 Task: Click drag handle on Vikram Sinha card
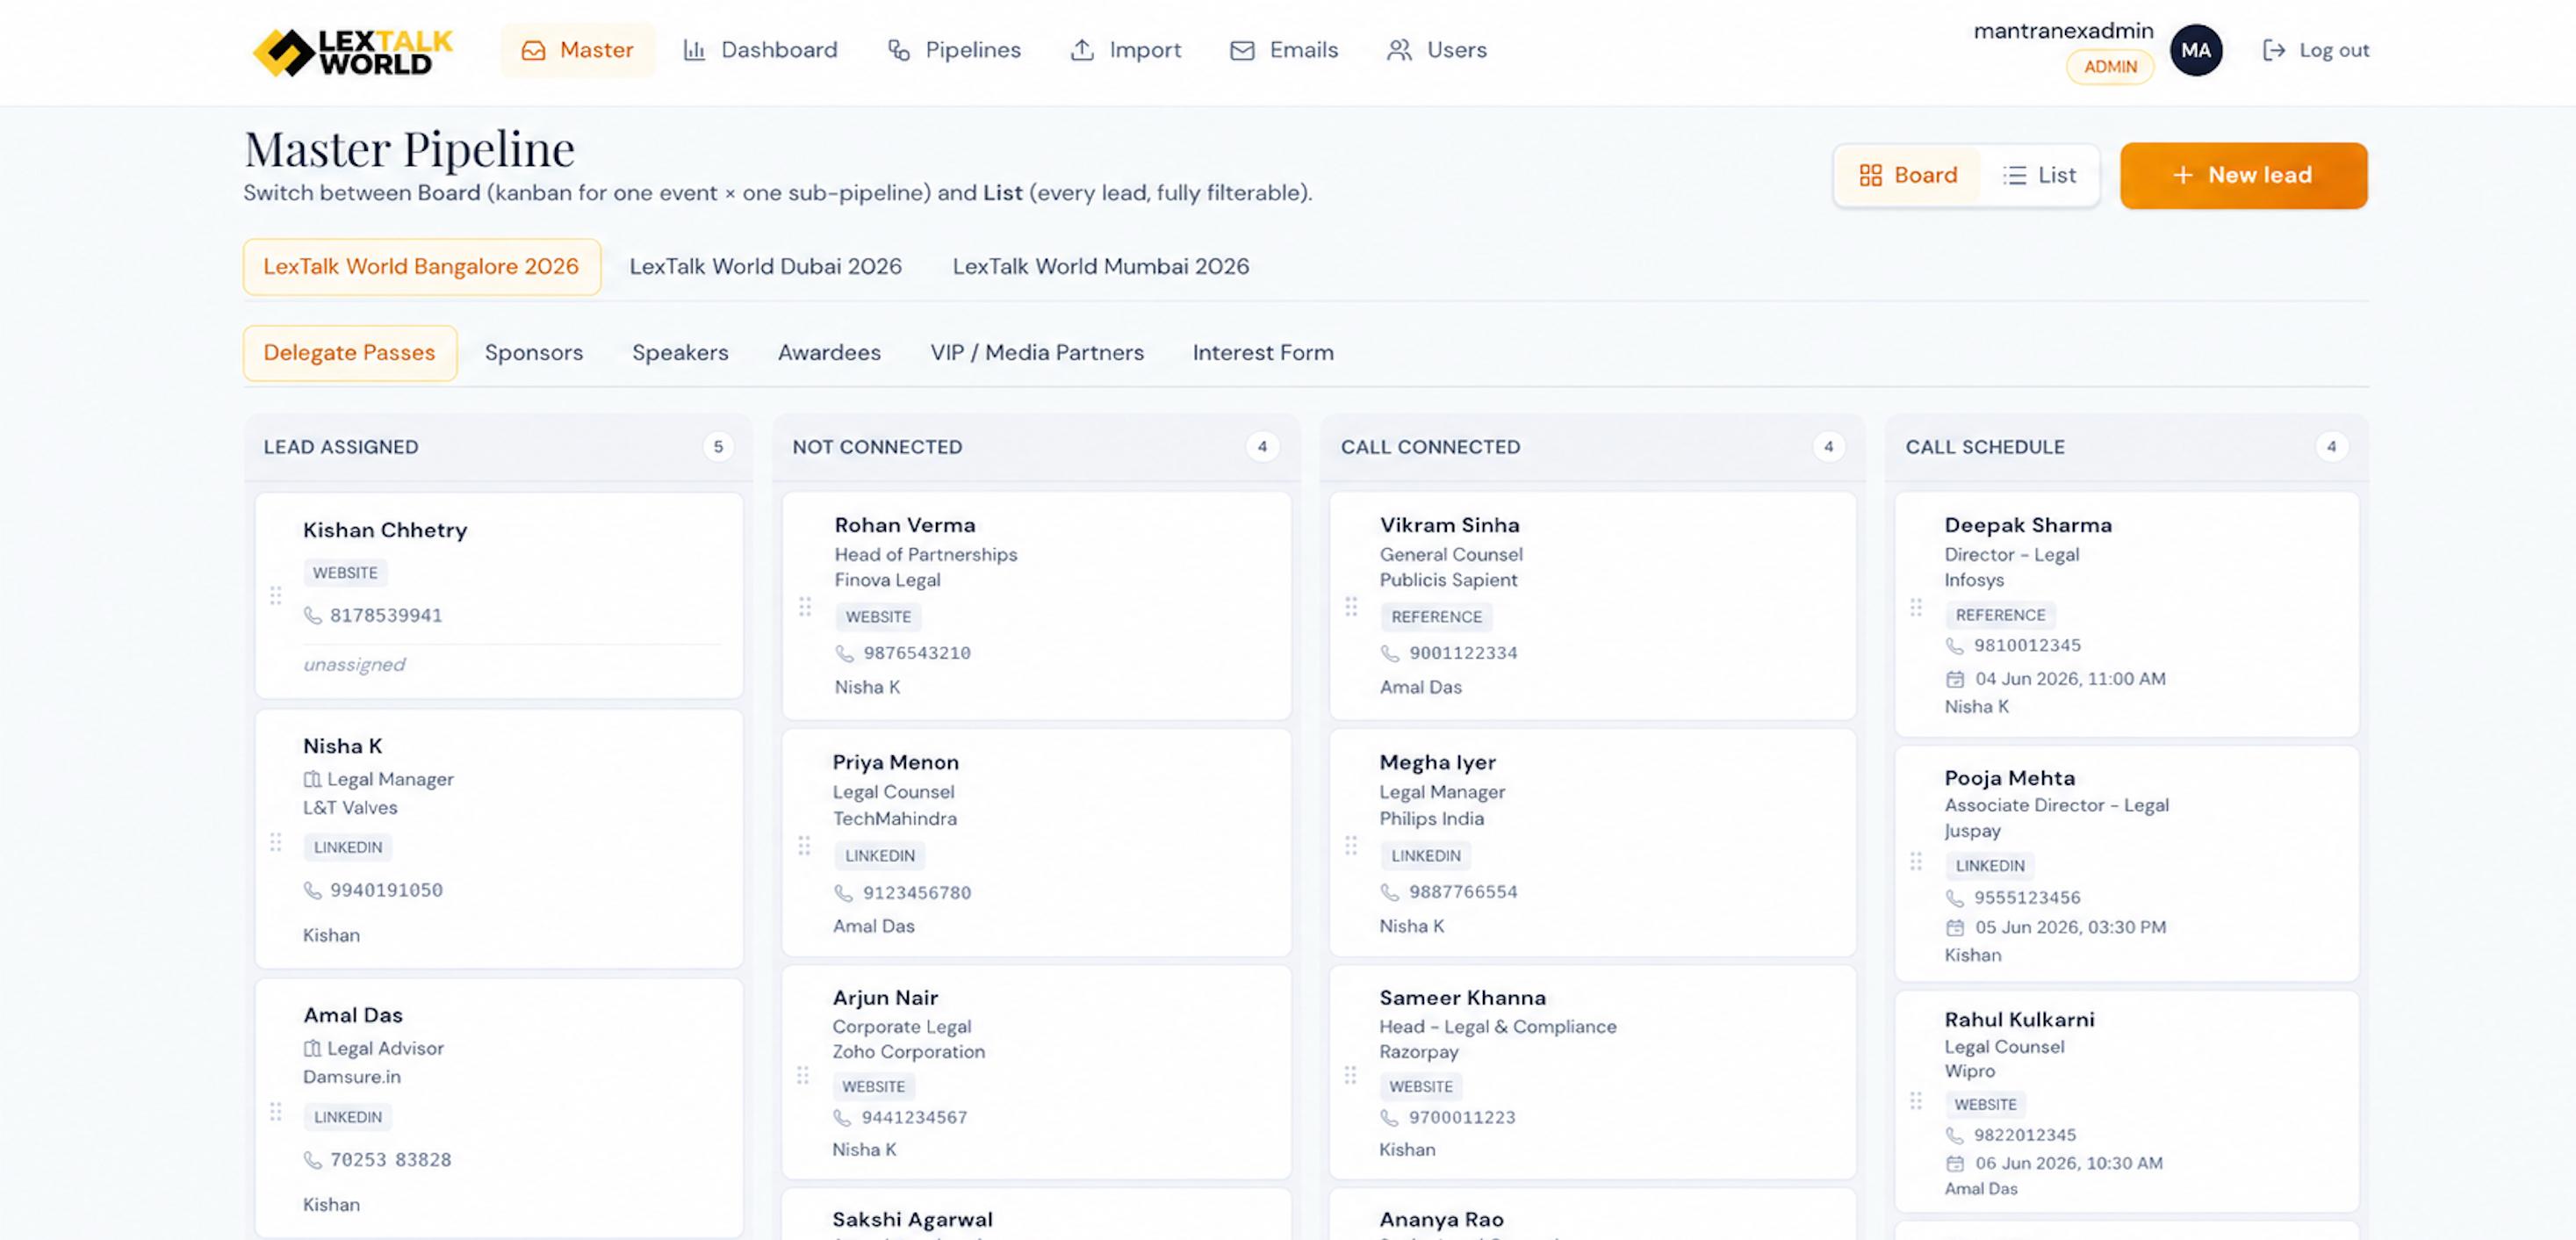click(x=1351, y=607)
